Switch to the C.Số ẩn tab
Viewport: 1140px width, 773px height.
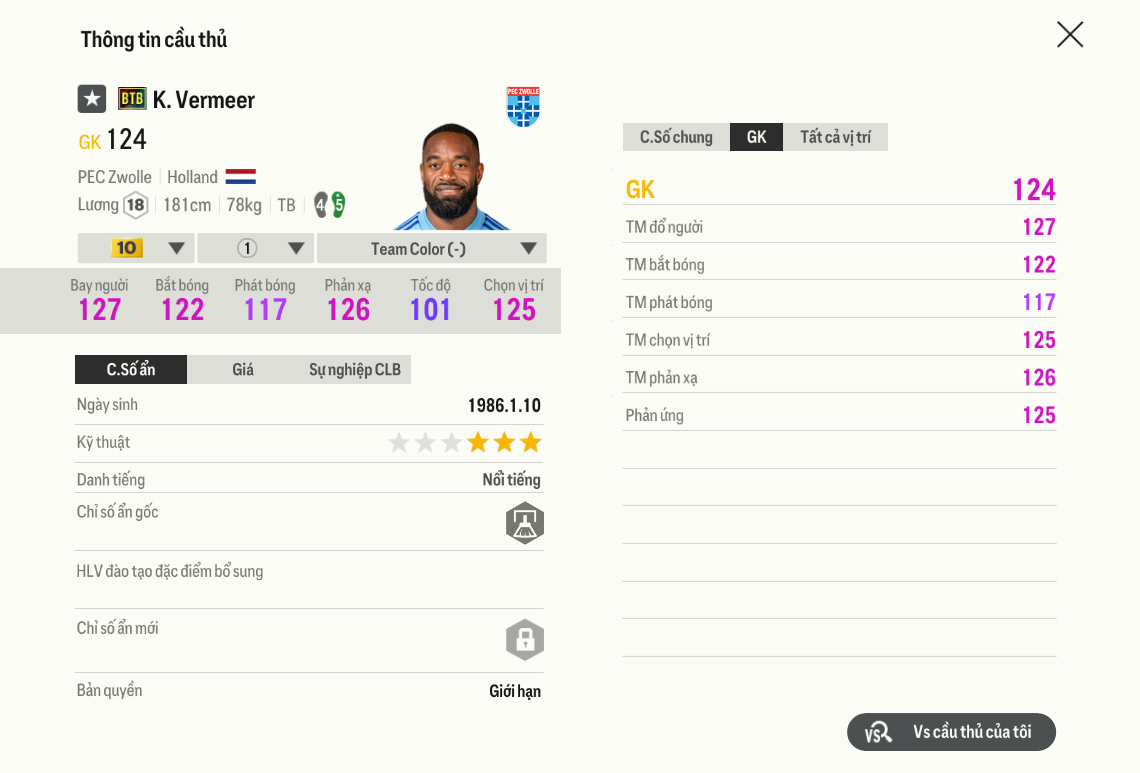click(131, 370)
